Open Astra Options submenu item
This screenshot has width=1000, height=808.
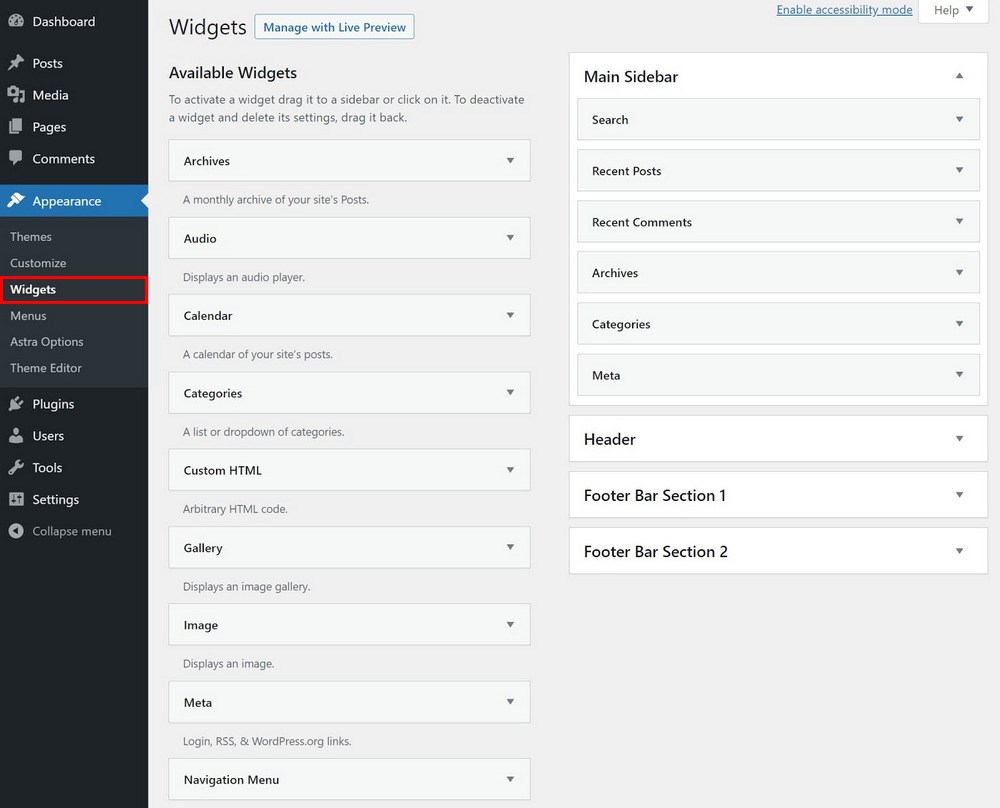coord(47,342)
